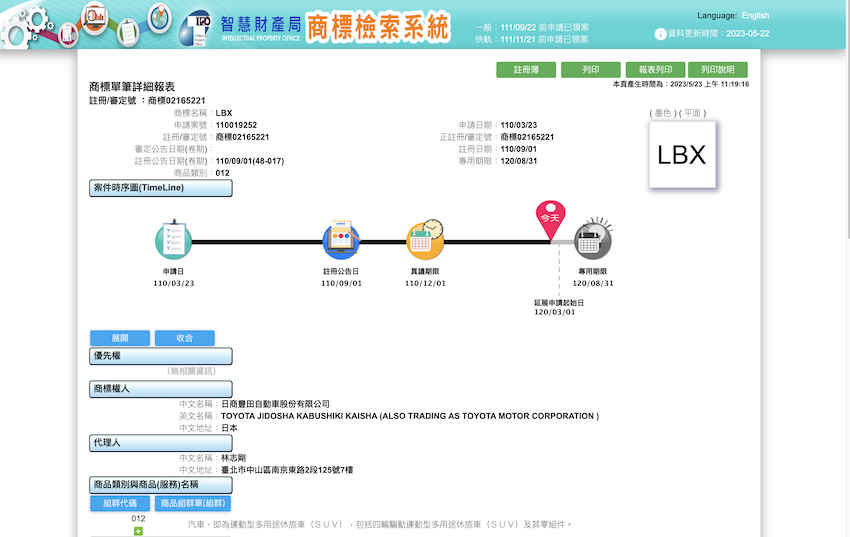Image resolution: width=850 pixels, height=537 pixels.
Task: Click the TOYOTA JIDOSHA KABUSHIKI KAISHA English name
Action: click(x=410, y=416)
